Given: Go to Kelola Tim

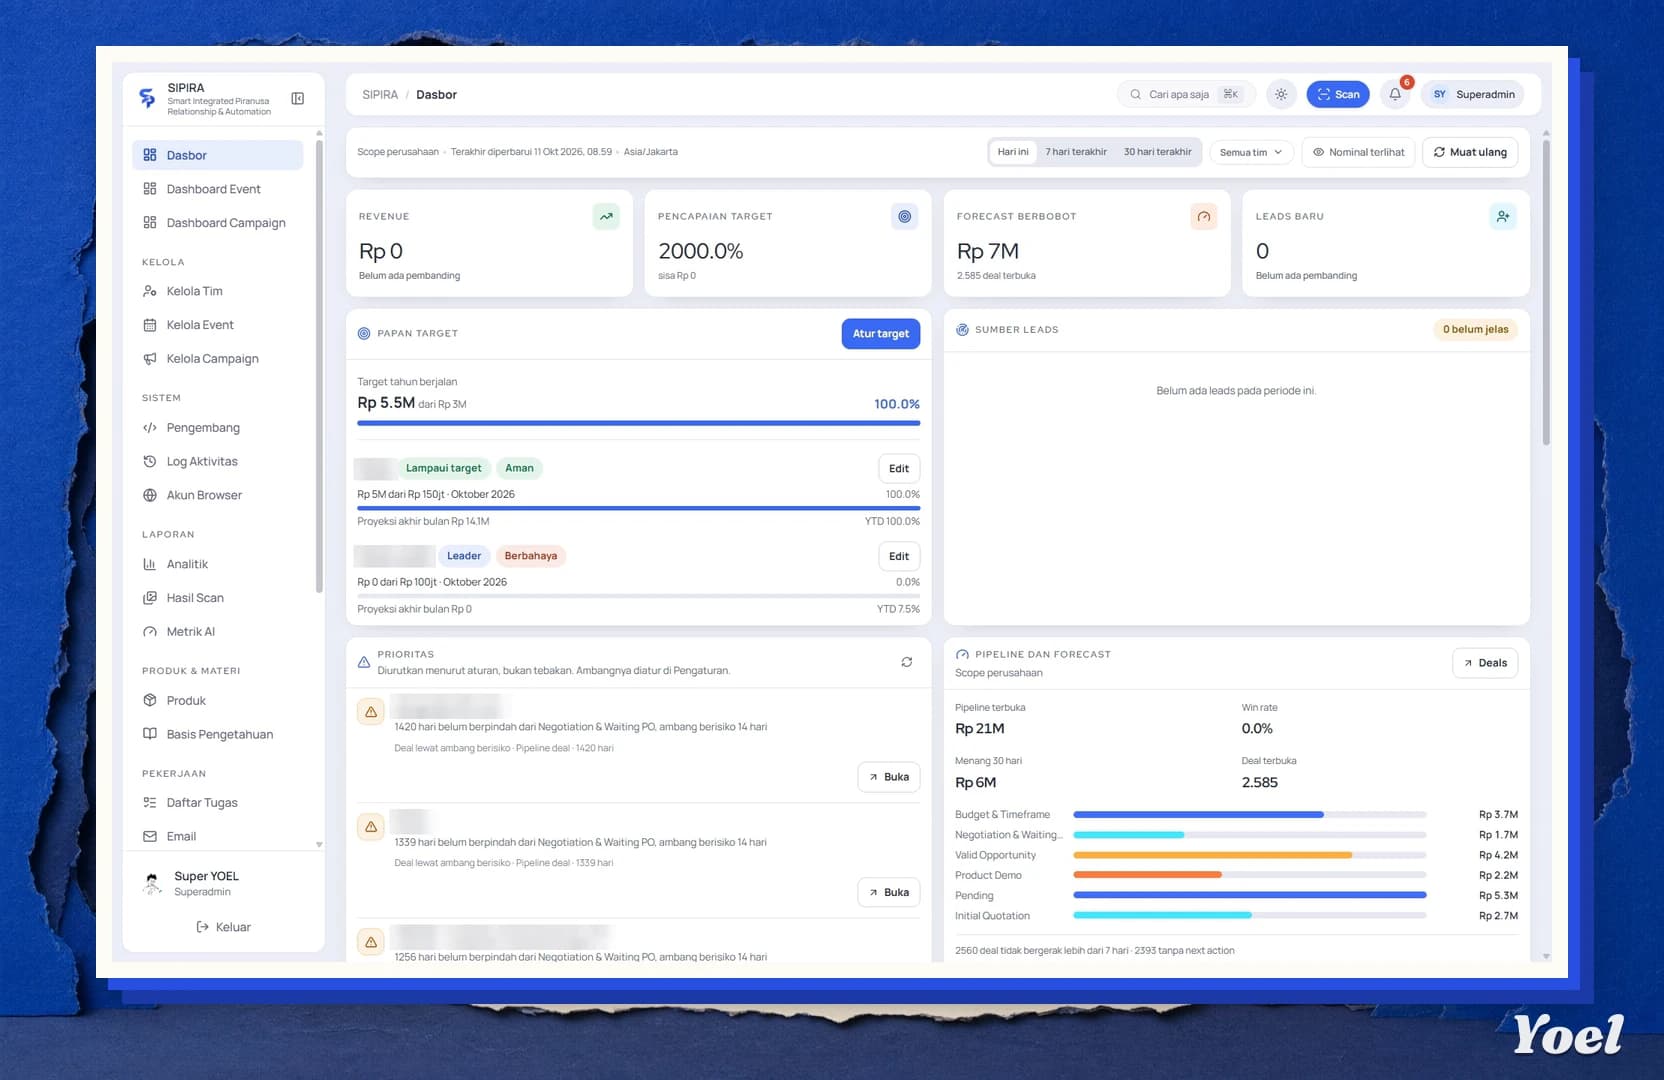Looking at the screenshot, I should coord(217,291).
